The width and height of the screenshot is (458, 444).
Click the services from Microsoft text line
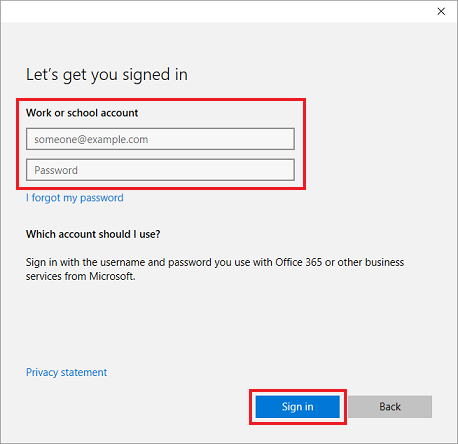[x=81, y=276]
